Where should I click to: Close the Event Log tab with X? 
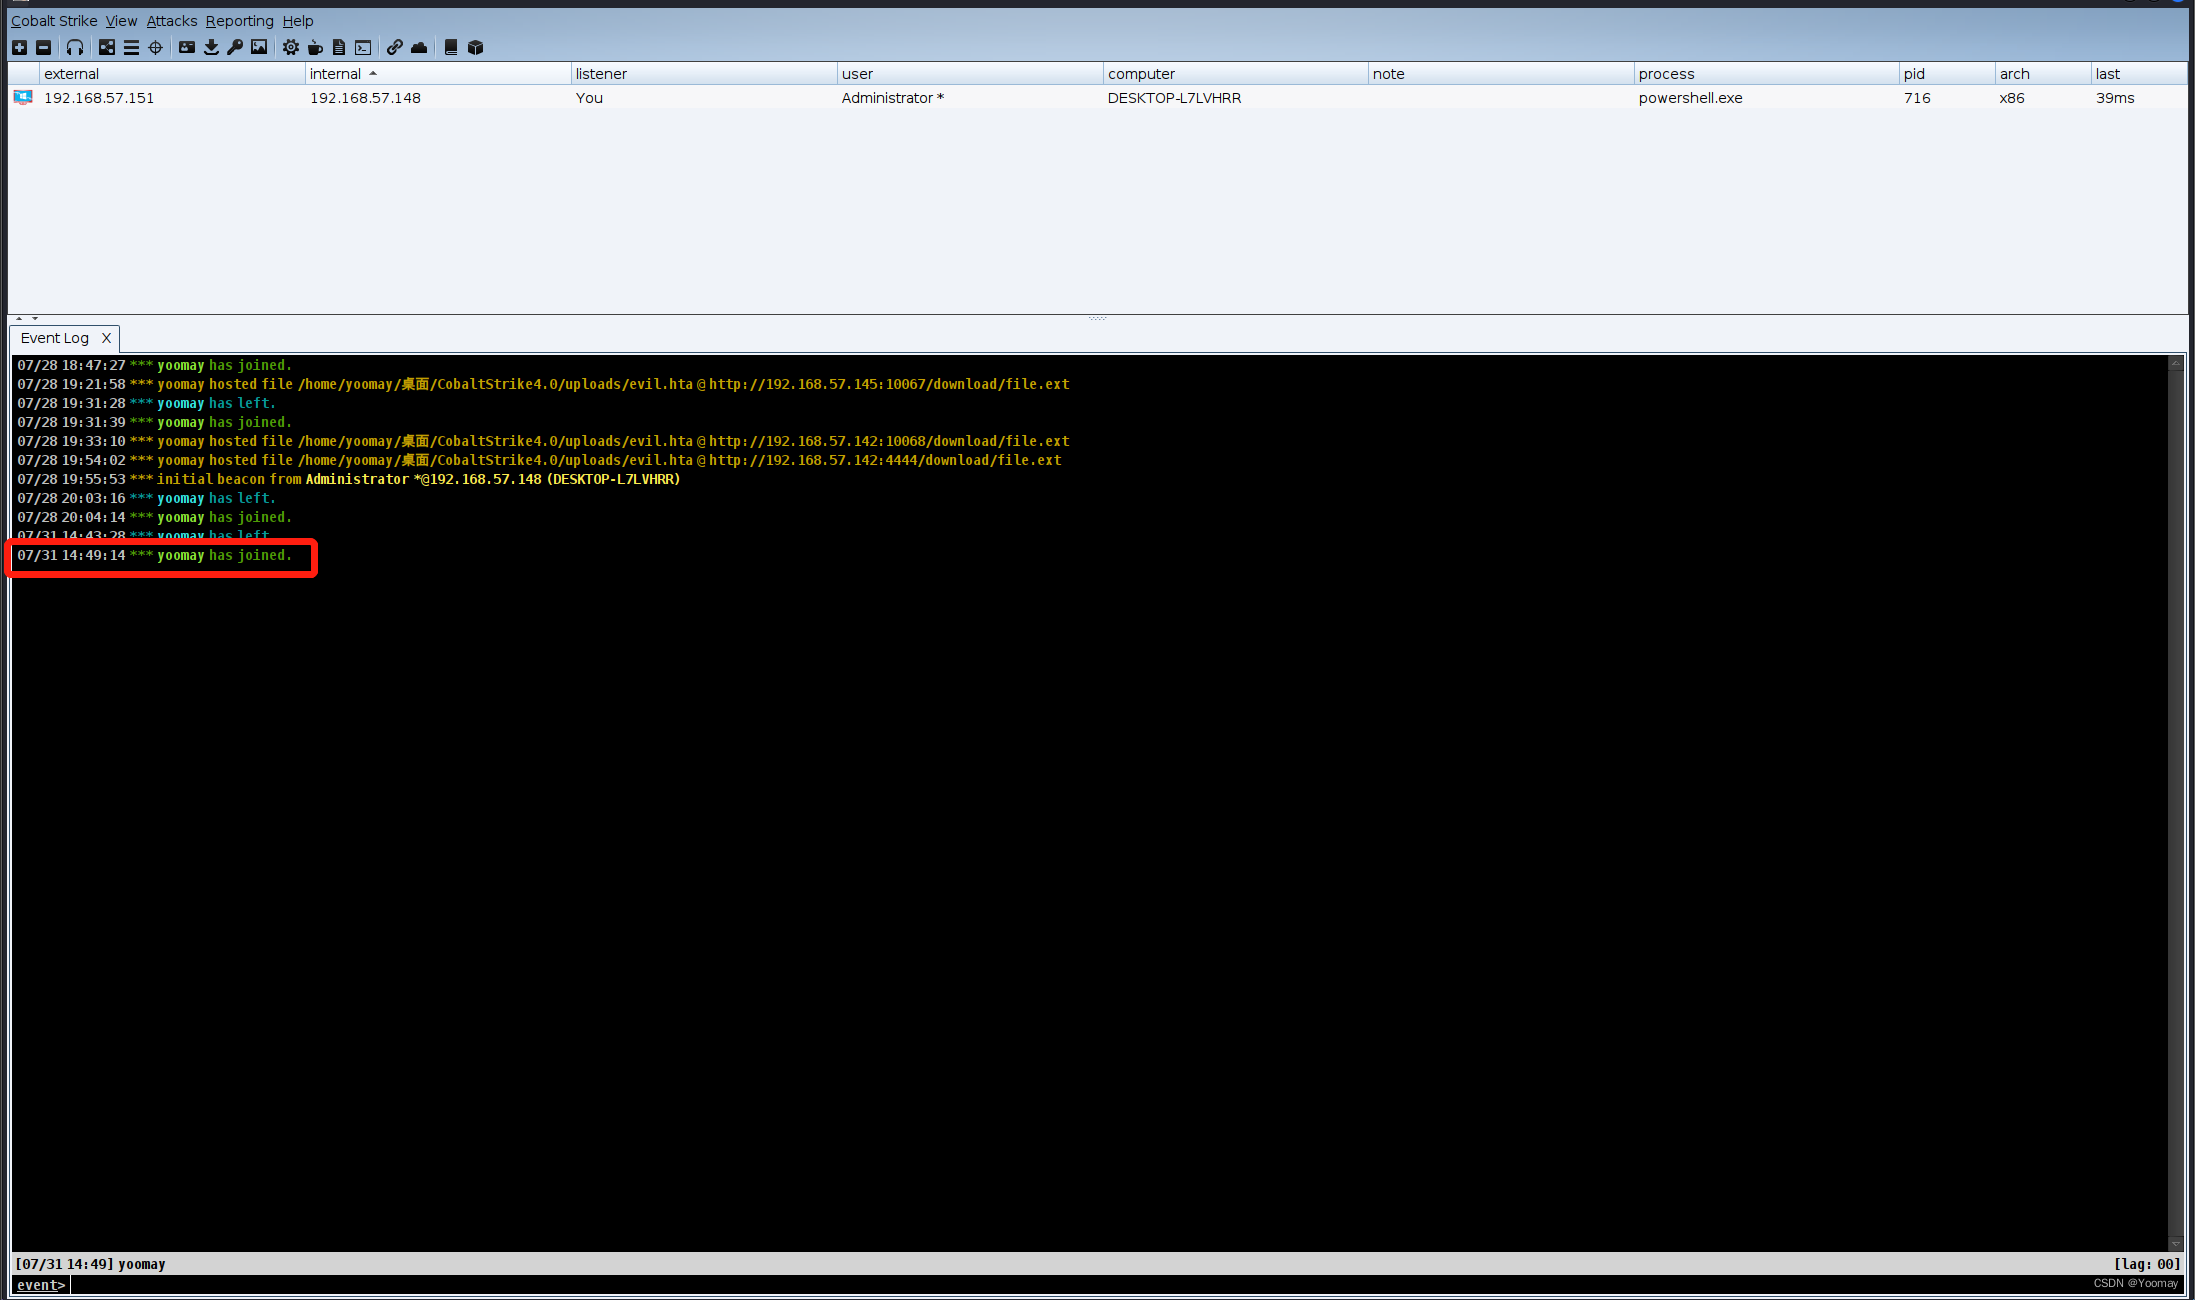106,338
